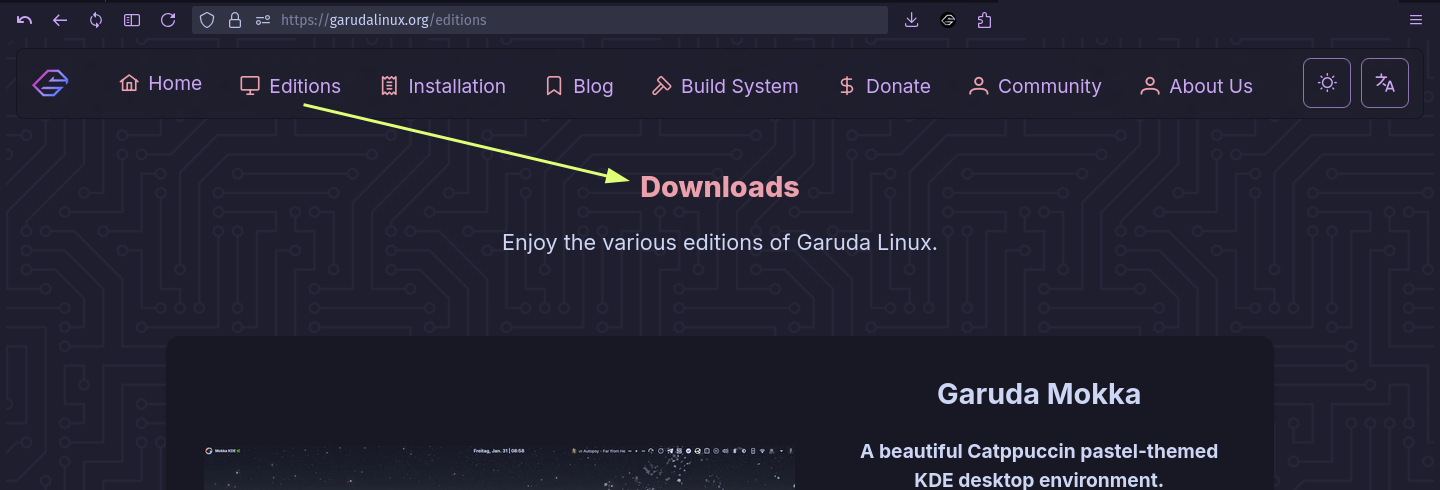This screenshot has height=490, width=1440.
Task: Go back with the browser back arrow
Action: [60, 20]
